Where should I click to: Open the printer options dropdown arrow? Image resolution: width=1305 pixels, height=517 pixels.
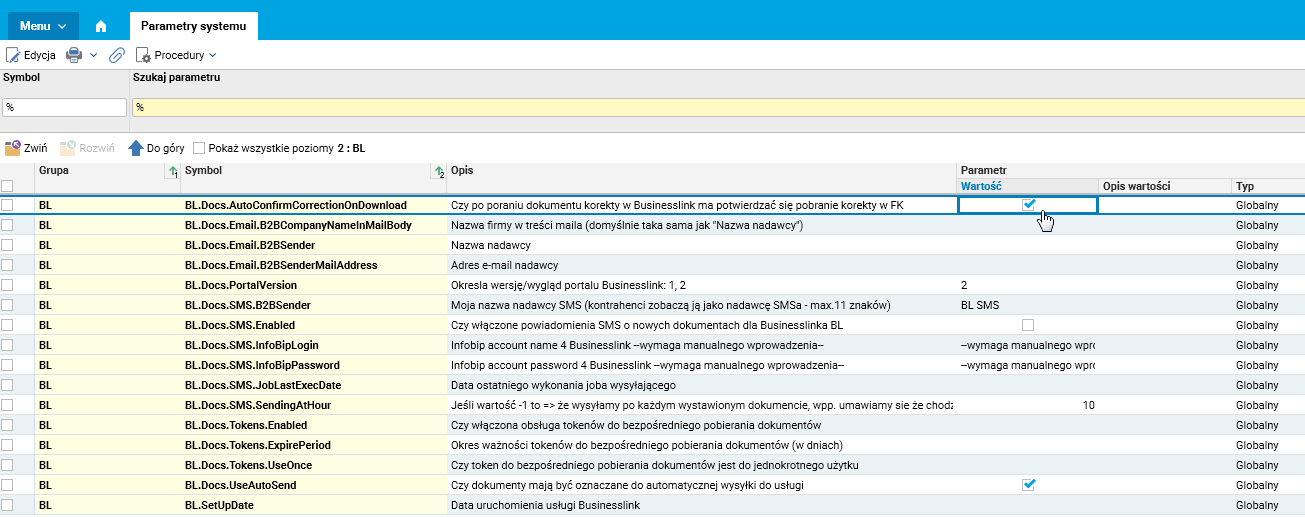94,55
